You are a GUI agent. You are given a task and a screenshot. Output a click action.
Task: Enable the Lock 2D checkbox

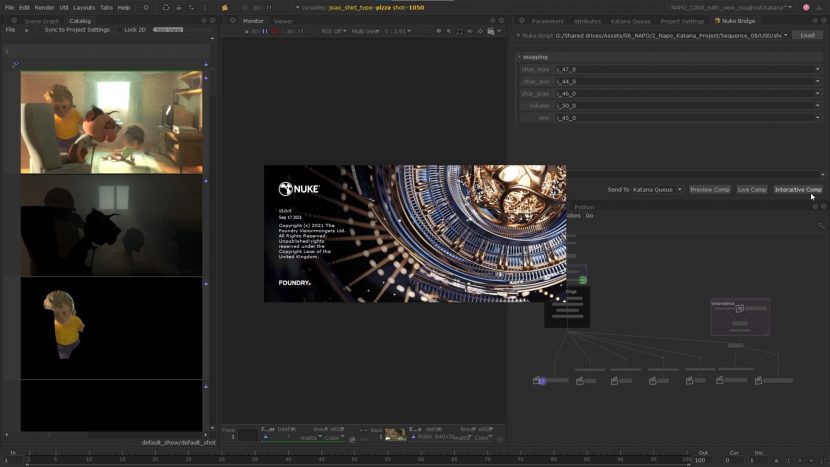[119, 30]
